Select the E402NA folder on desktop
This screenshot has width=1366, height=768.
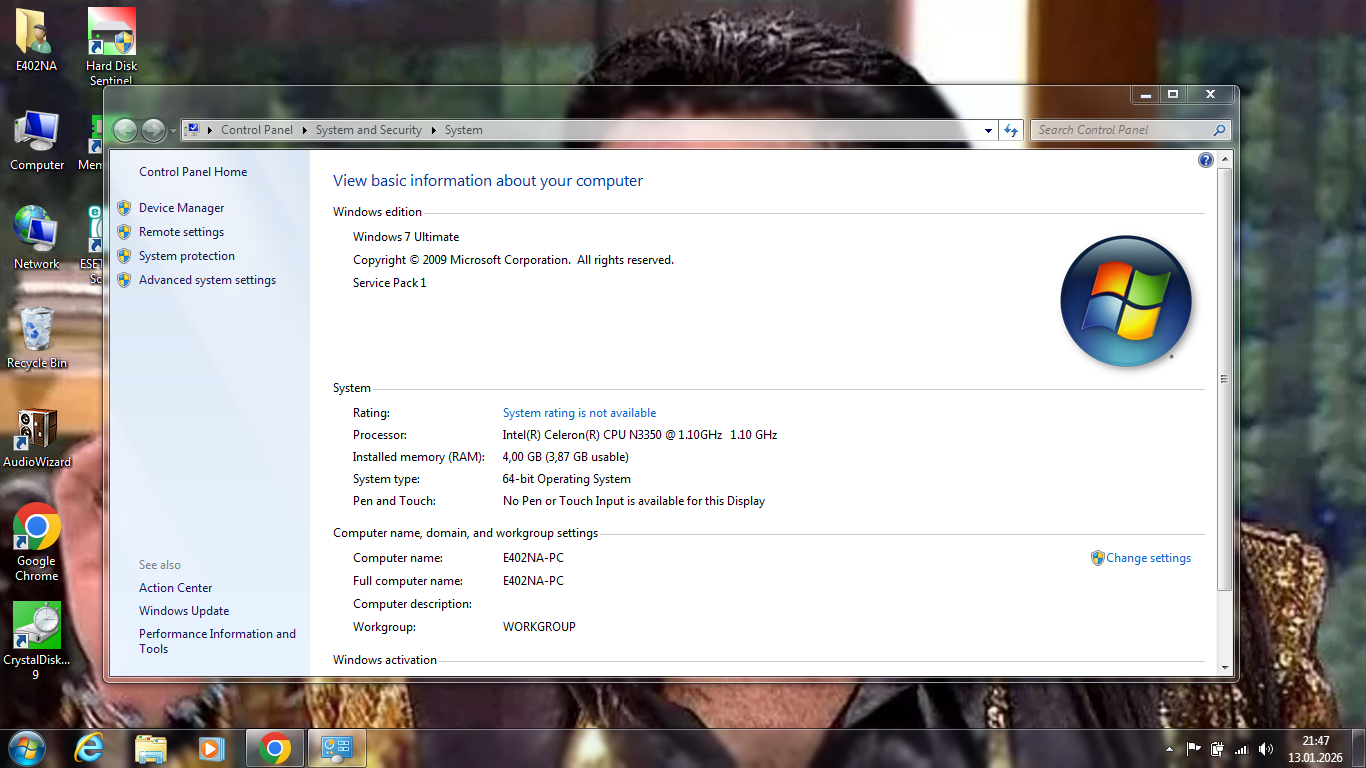click(36, 40)
